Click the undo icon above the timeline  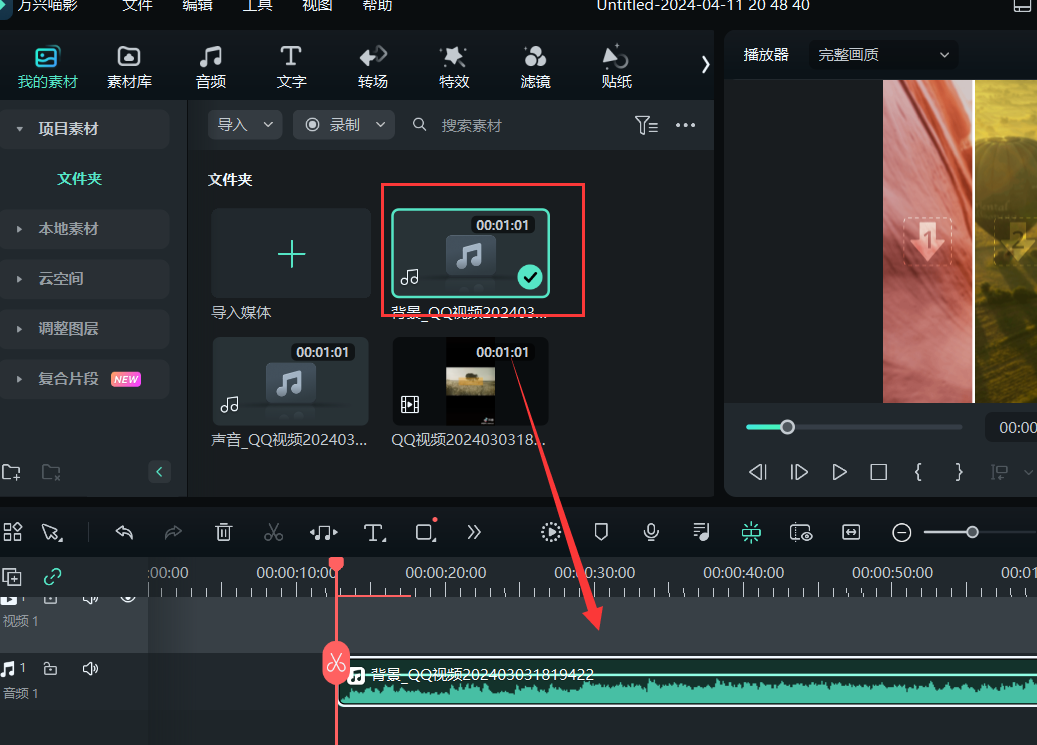pyautogui.click(x=124, y=532)
